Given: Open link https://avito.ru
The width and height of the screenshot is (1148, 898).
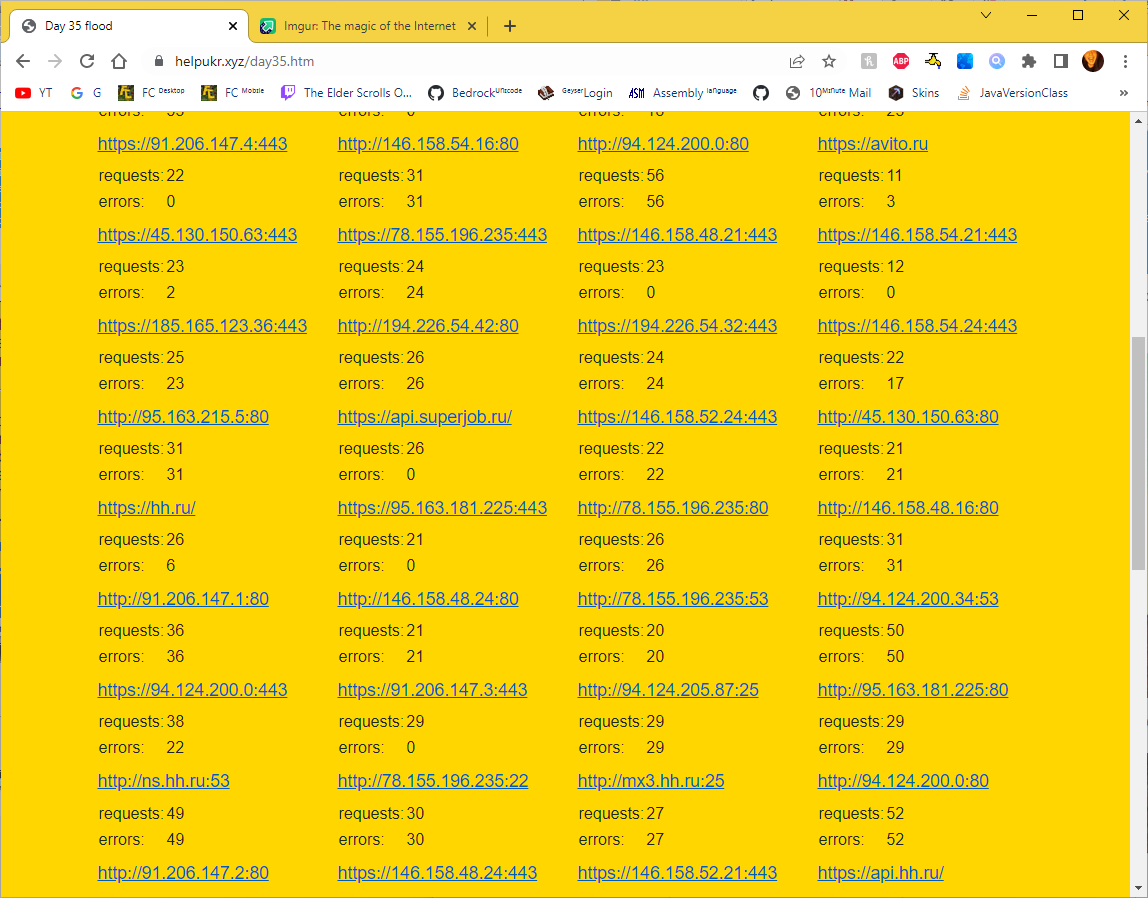Looking at the screenshot, I should click(x=873, y=144).
